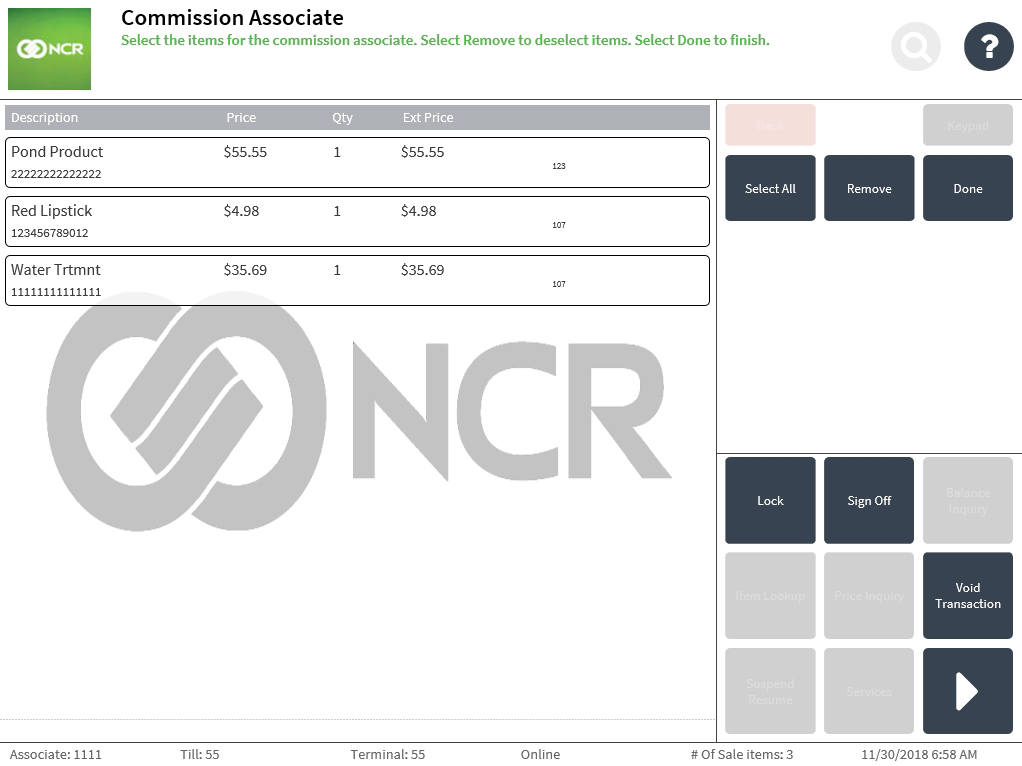Image resolution: width=1022 pixels, height=766 pixels.
Task: Click the magnifier search icon
Action: (x=916, y=46)
